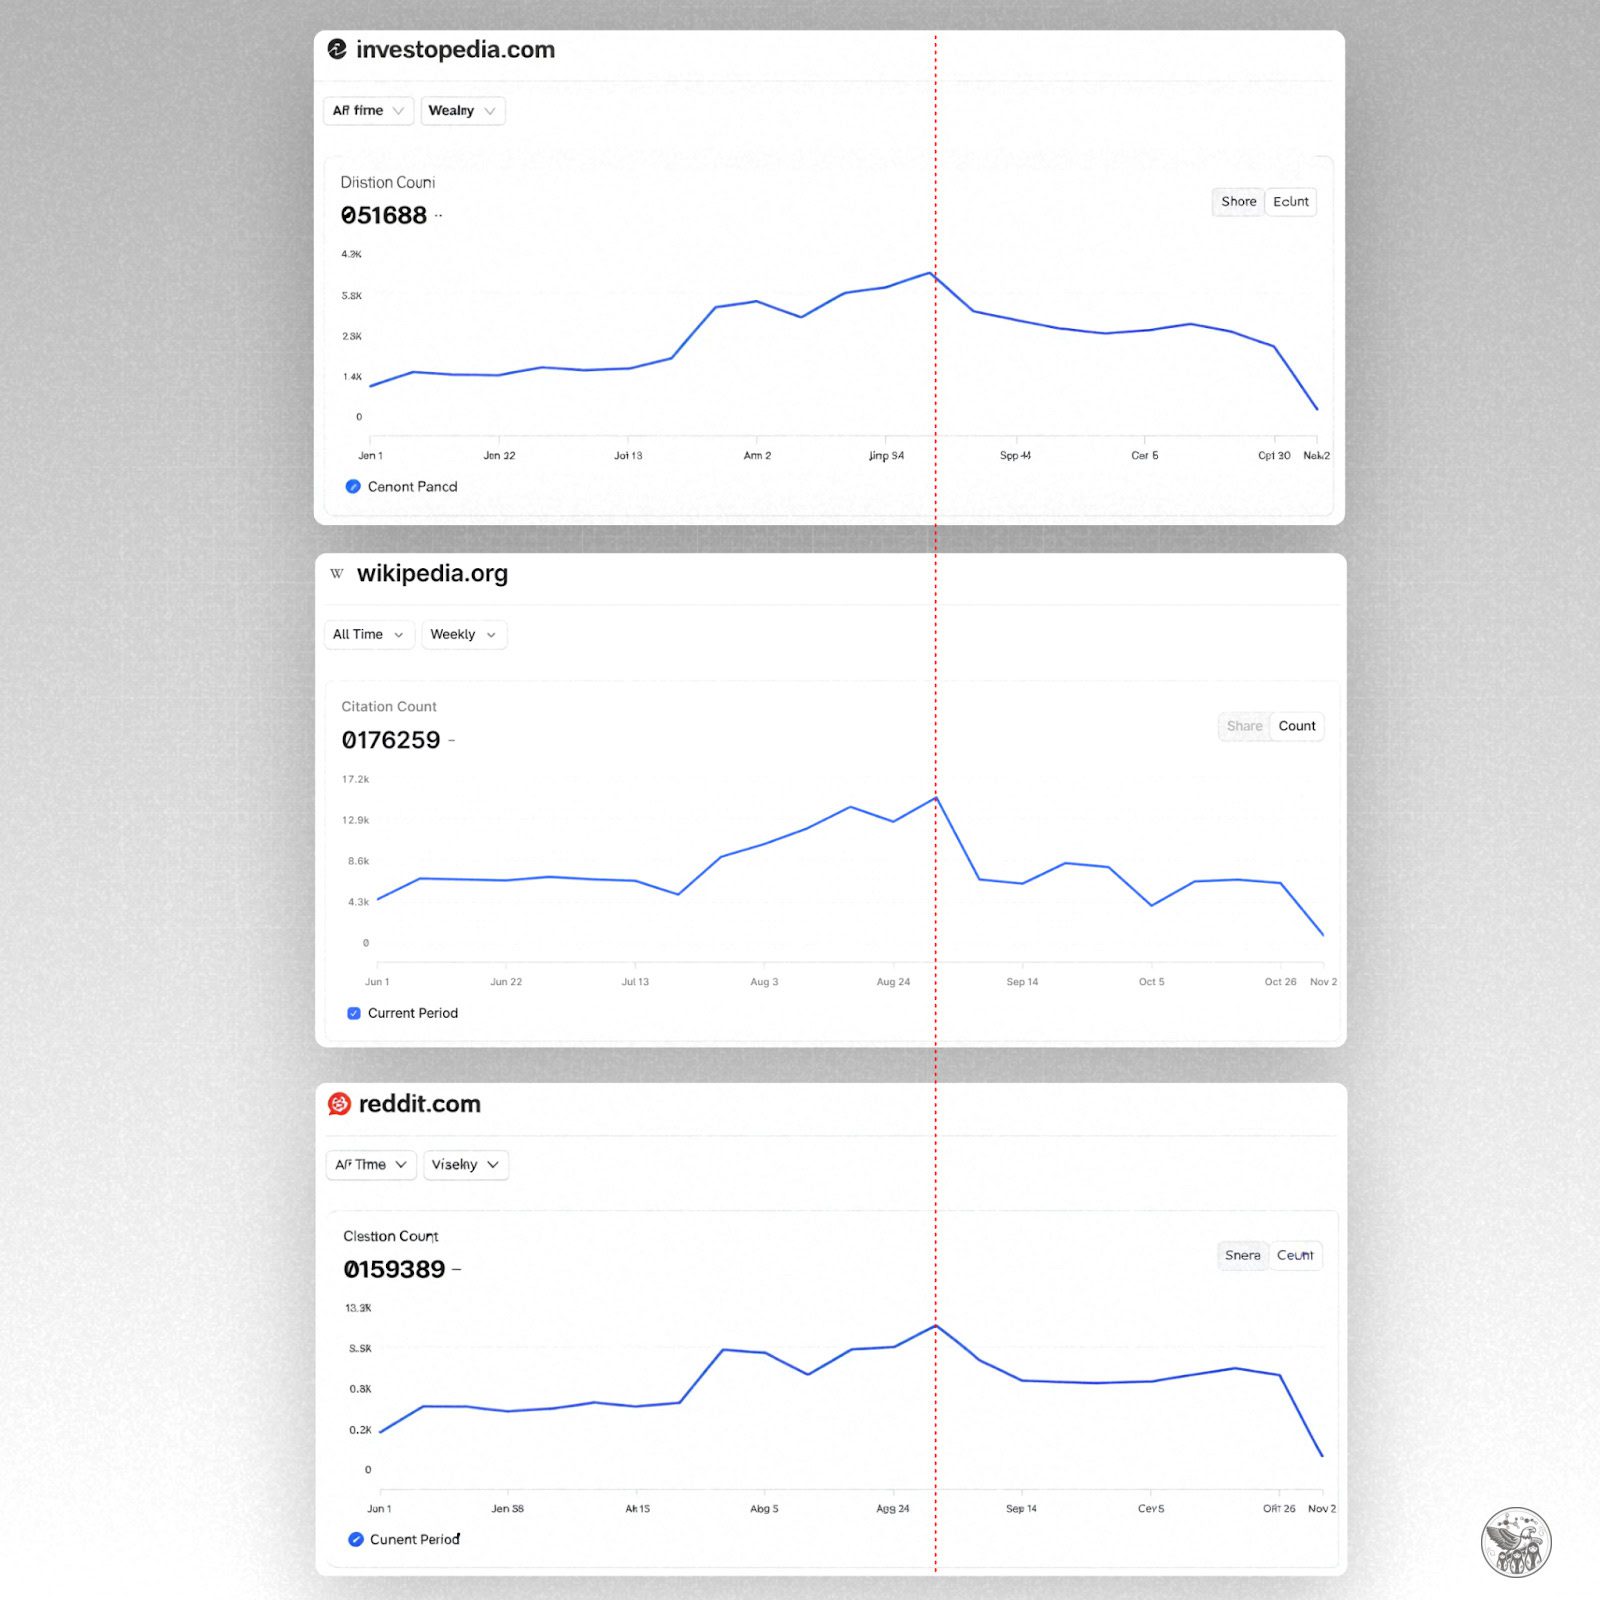The width and height of the screenshot is (1600, 1600).
Task: Click wikipedia chart peak data point
Action: point(936,798)
